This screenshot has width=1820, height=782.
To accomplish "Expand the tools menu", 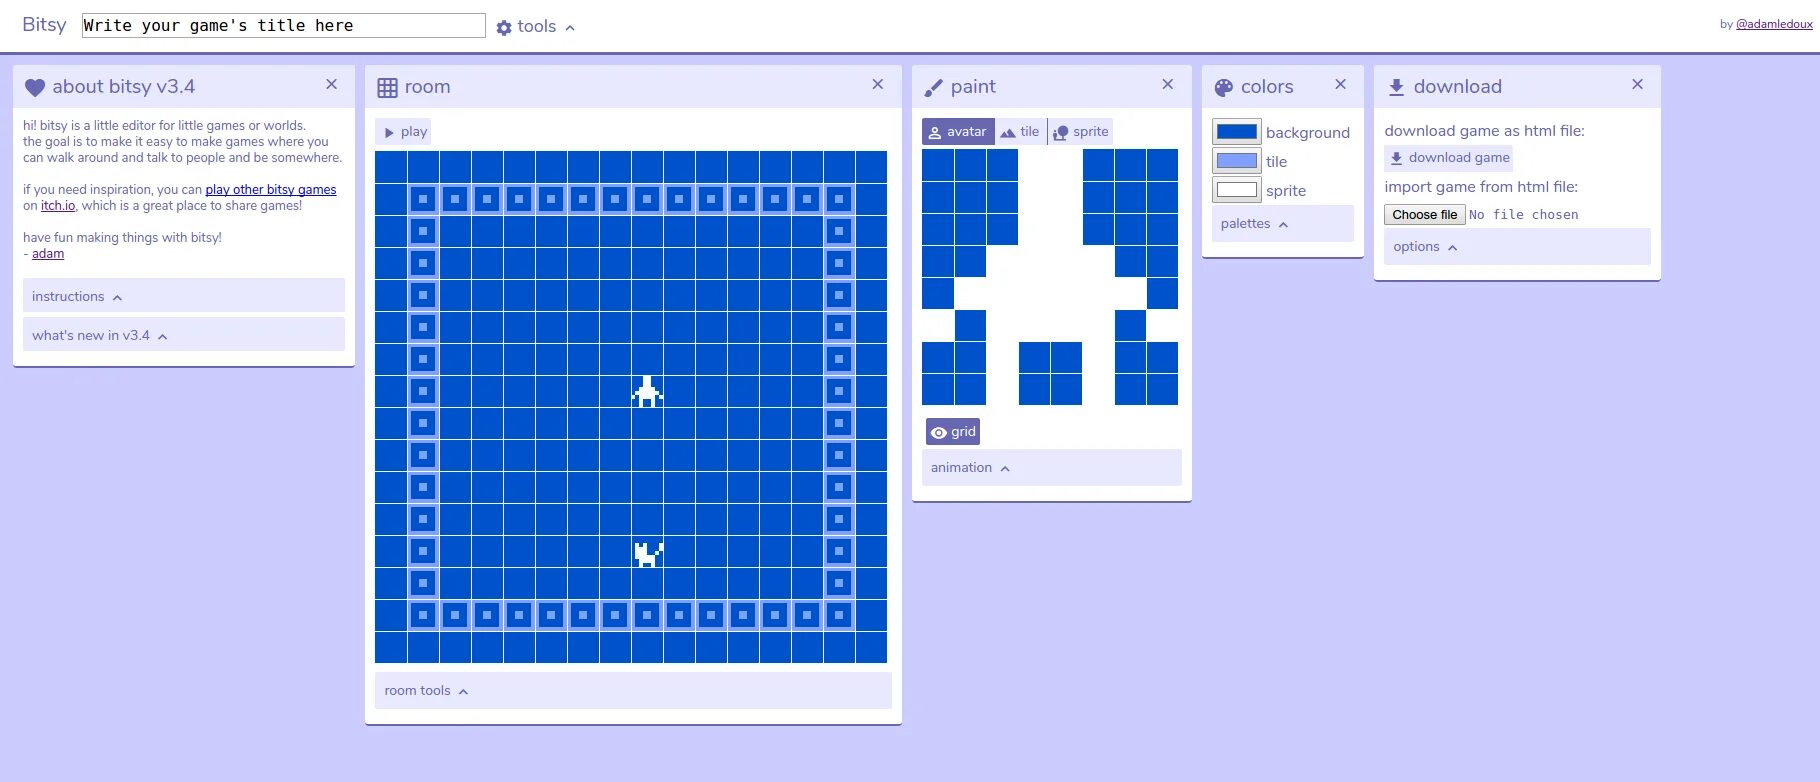I will point(536,27).
